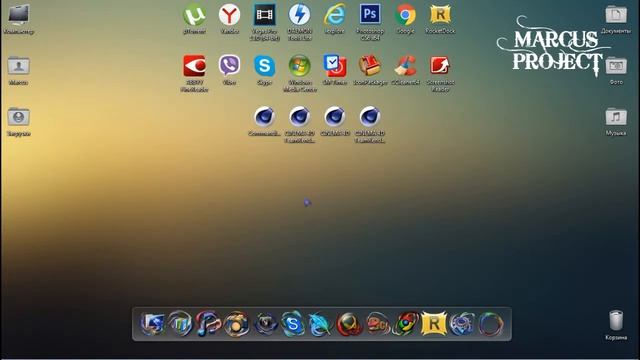The width and height of the screenshot is (640, 360).
Task: Select the Viber desktop shortcut
Action: 229,66
